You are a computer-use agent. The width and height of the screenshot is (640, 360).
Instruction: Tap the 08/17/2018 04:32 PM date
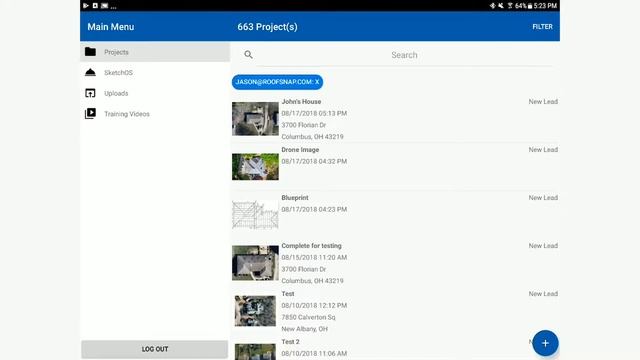314,161
